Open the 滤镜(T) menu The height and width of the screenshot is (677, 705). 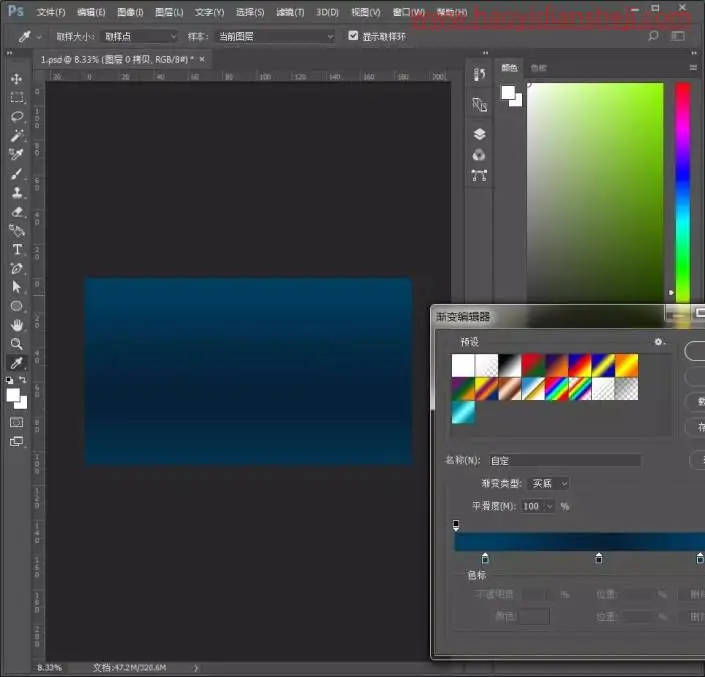290,12
